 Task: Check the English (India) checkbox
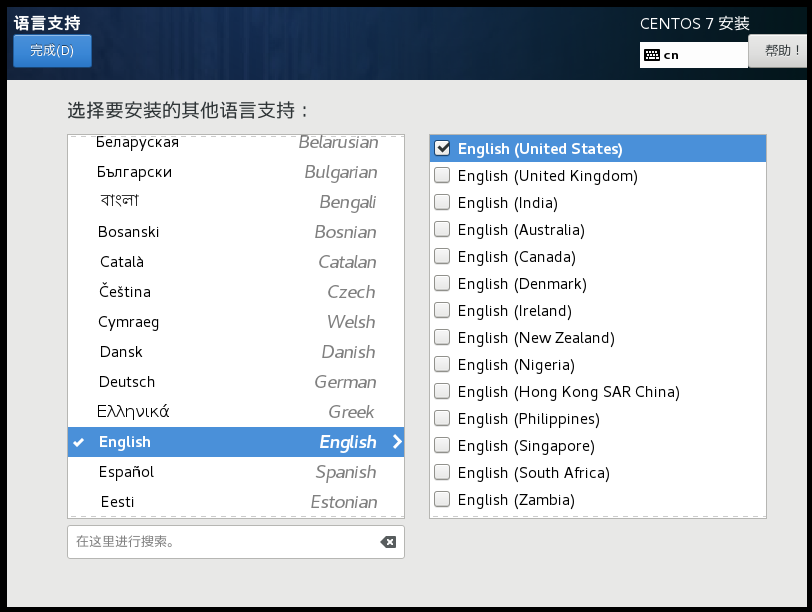(x=441, y=202)
